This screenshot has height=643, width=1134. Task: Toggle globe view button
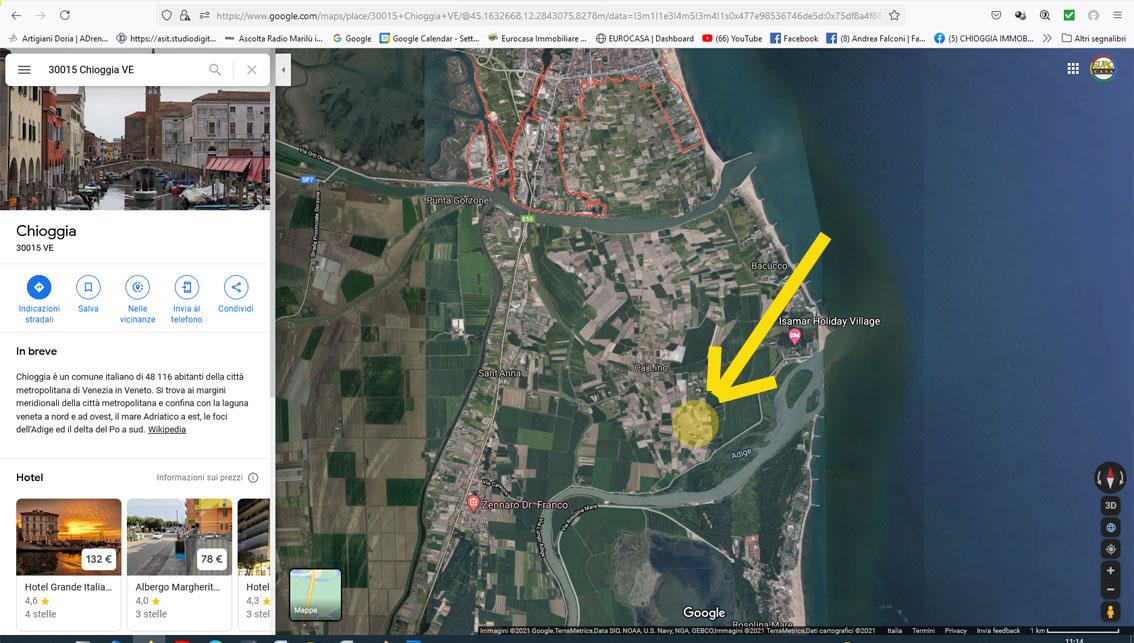[x=1110, y=527]
